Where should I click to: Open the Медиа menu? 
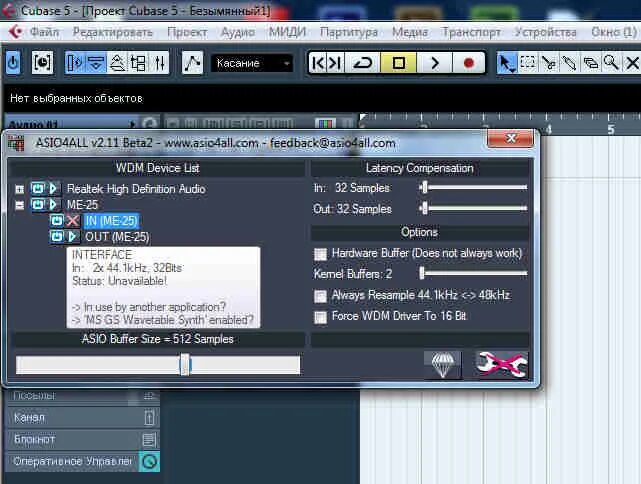point(410,32)
